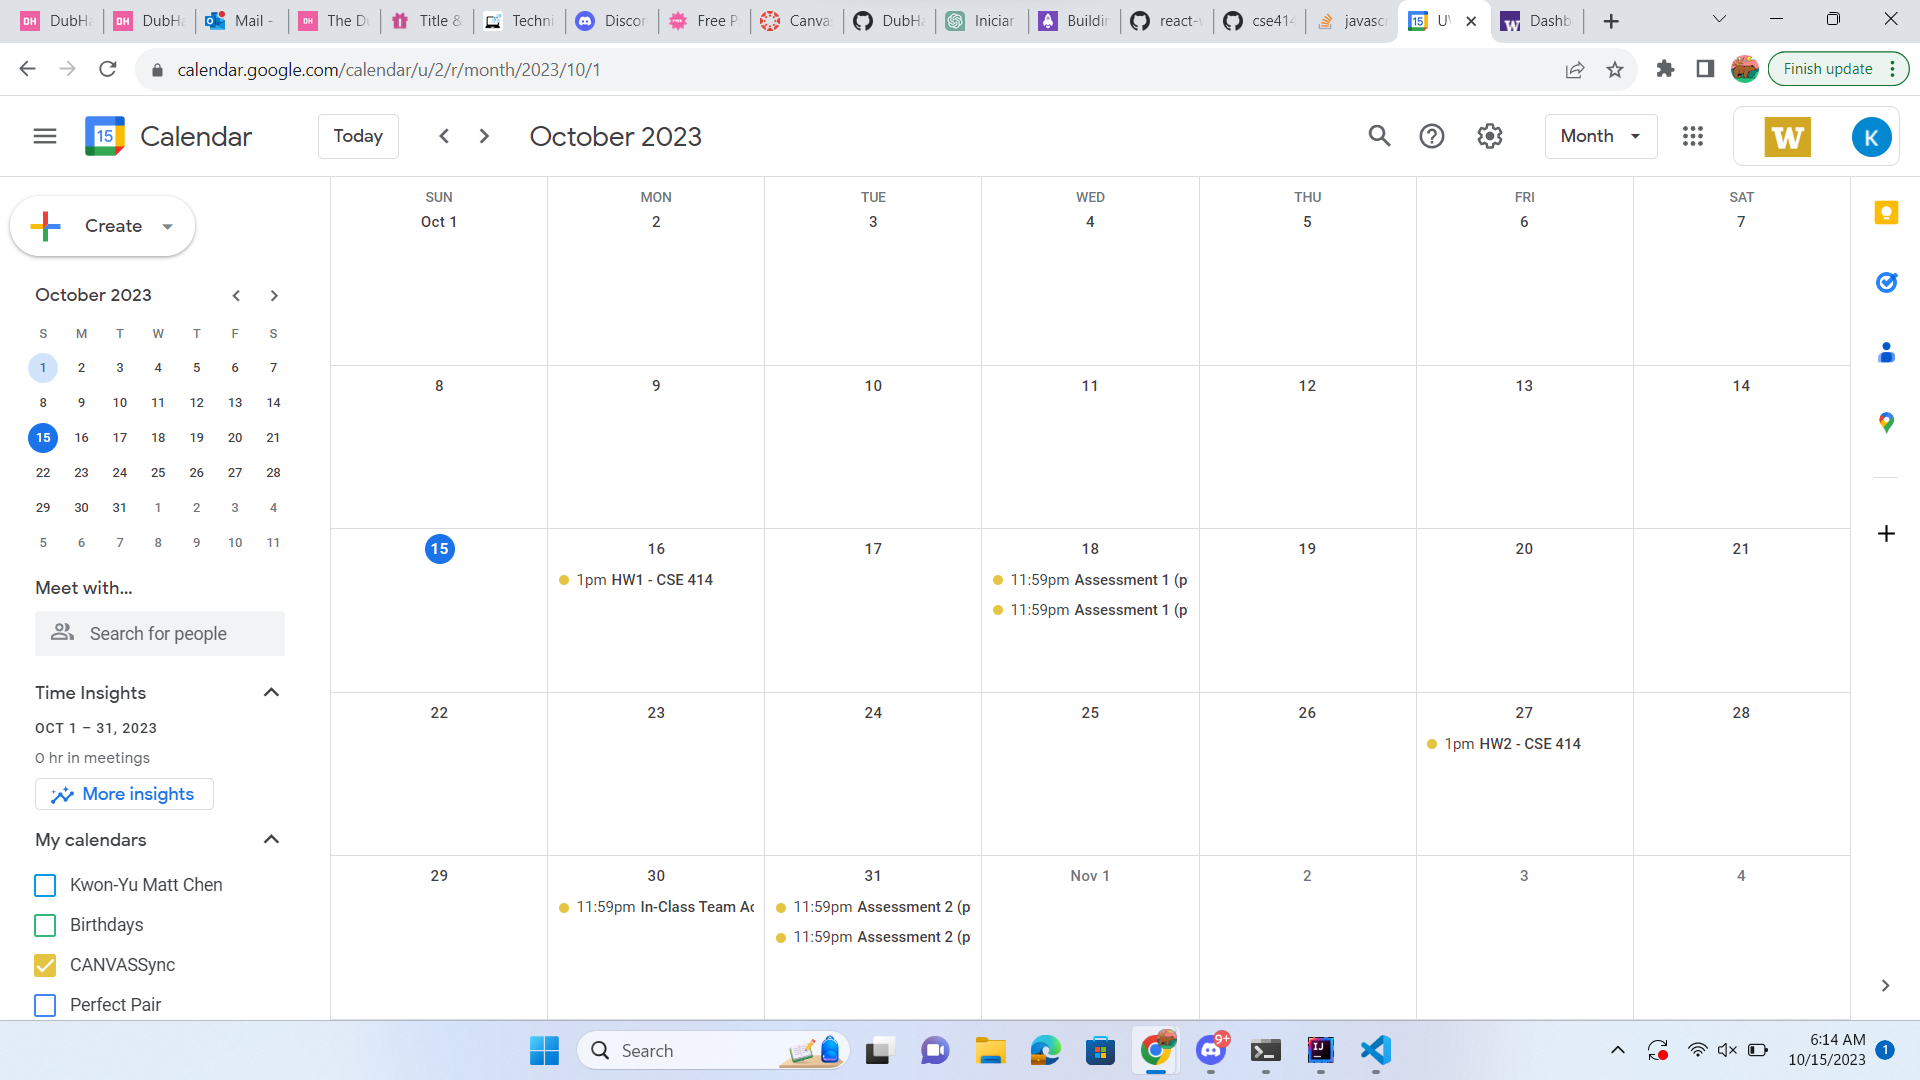Open the Google Contacts side panel icon
Image resolution: width=1920 pixels, height=1080 pixels.
[1886, 352]
